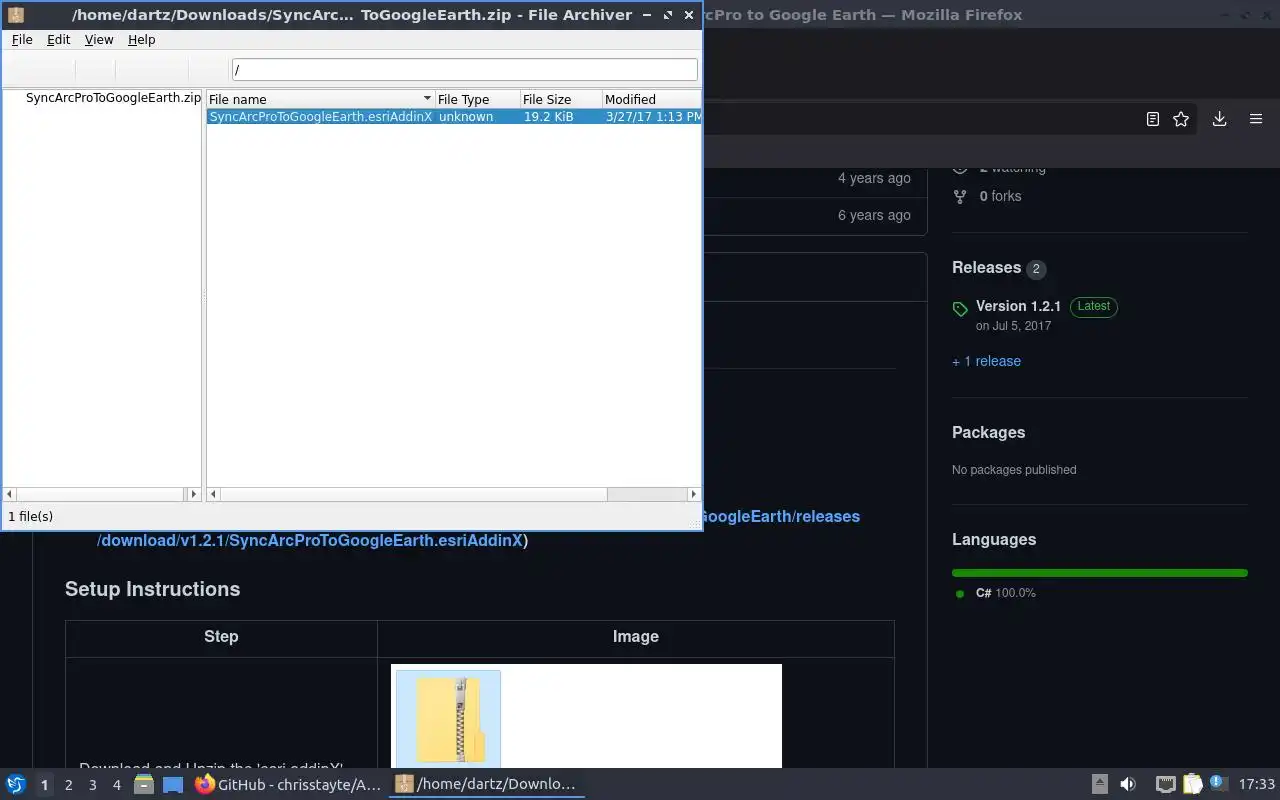Open the File menu in File Archiver
The height and width of the screenshot is (800, 1280).
(22, 39)
